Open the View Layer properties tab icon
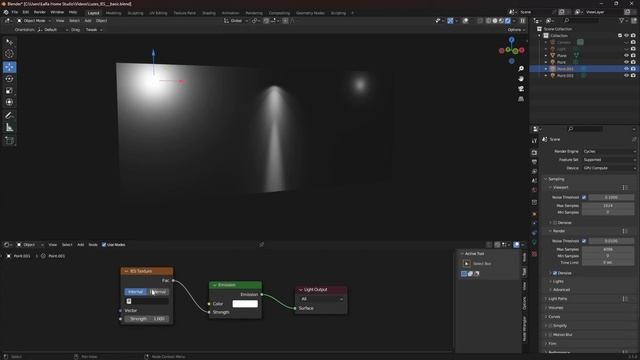640x360 pixels. pos(534,171)
